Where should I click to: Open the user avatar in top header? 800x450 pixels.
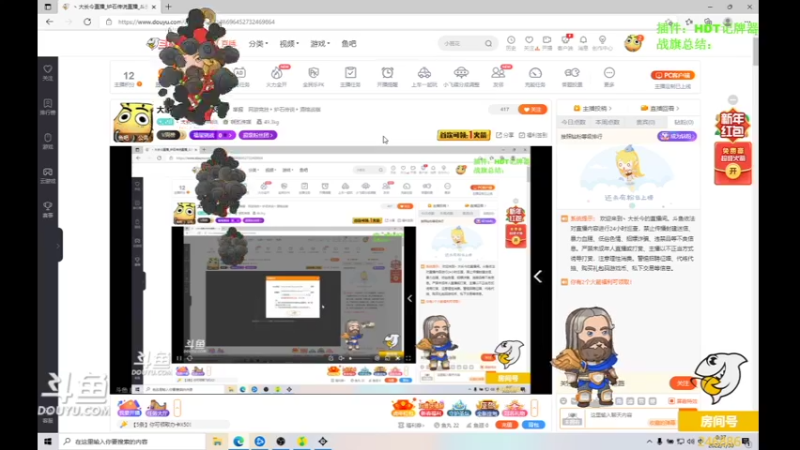633,43
